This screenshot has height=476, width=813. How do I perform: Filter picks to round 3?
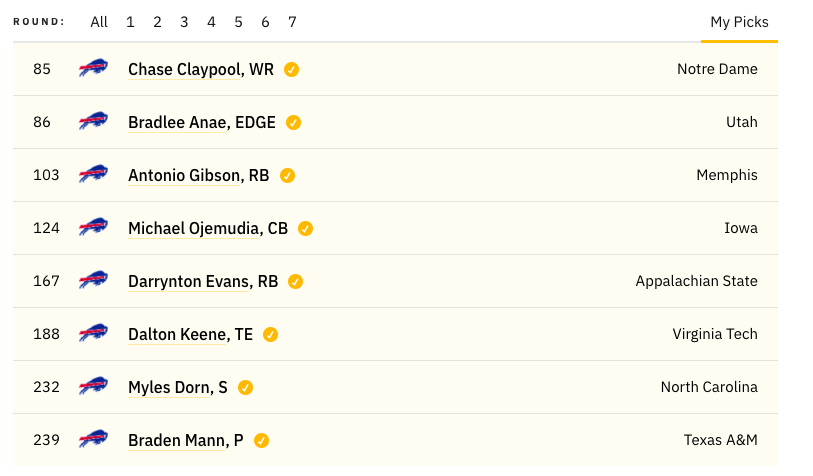[x=184, y=22]
